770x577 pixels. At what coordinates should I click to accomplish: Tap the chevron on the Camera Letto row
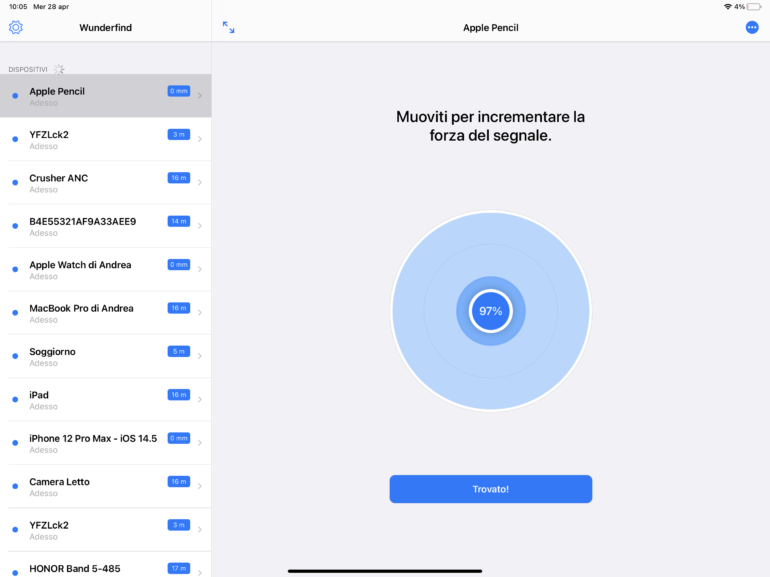[200, 486]
